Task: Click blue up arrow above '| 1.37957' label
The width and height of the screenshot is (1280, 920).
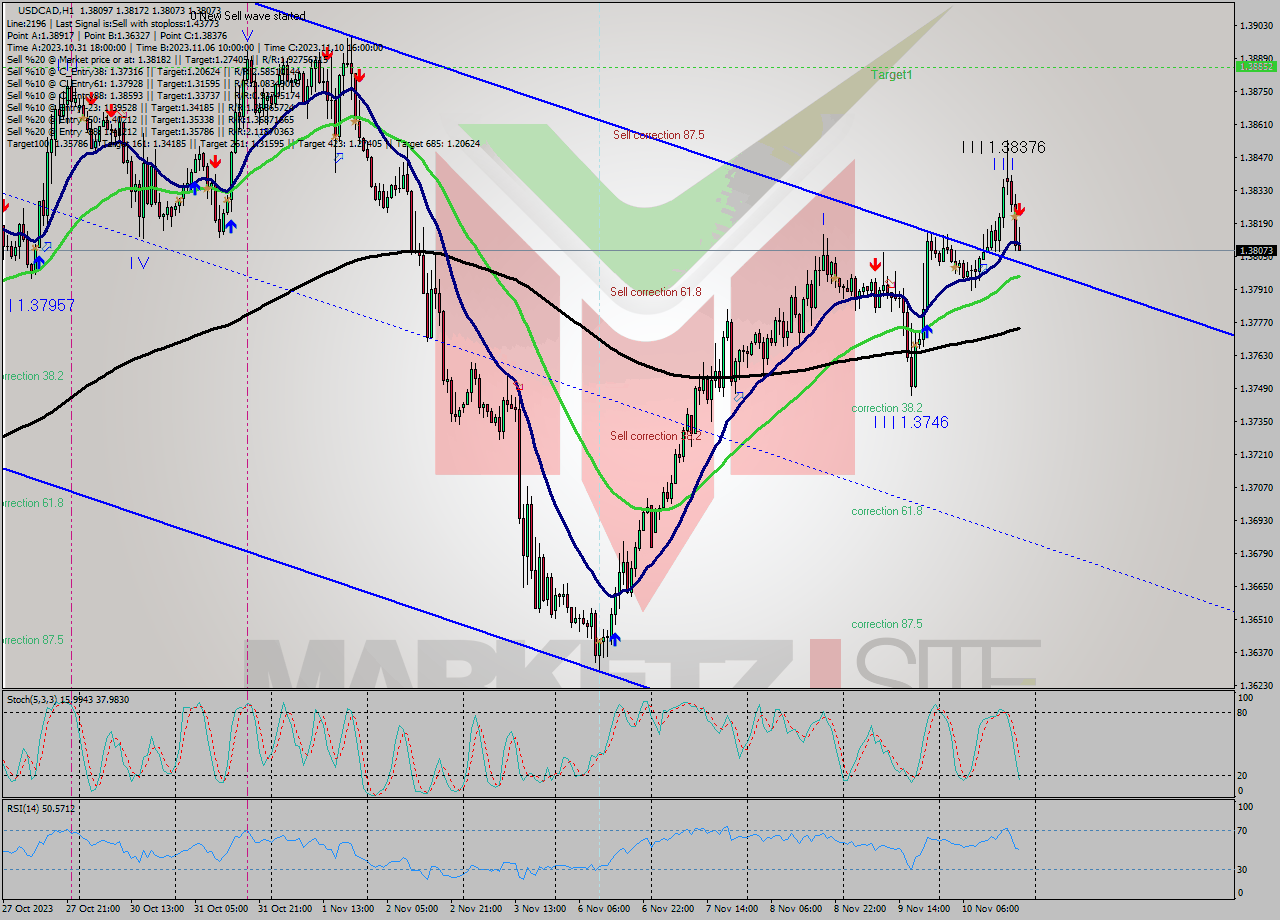Action: 37,263
